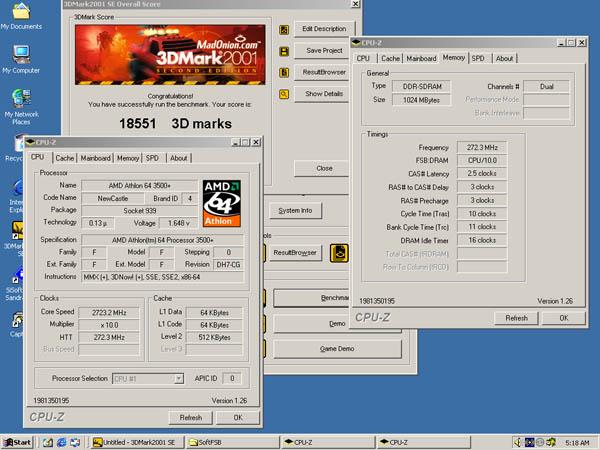Click the Show Details magnifier icon
The image size is (600, 450).
(x=284, y=94)
